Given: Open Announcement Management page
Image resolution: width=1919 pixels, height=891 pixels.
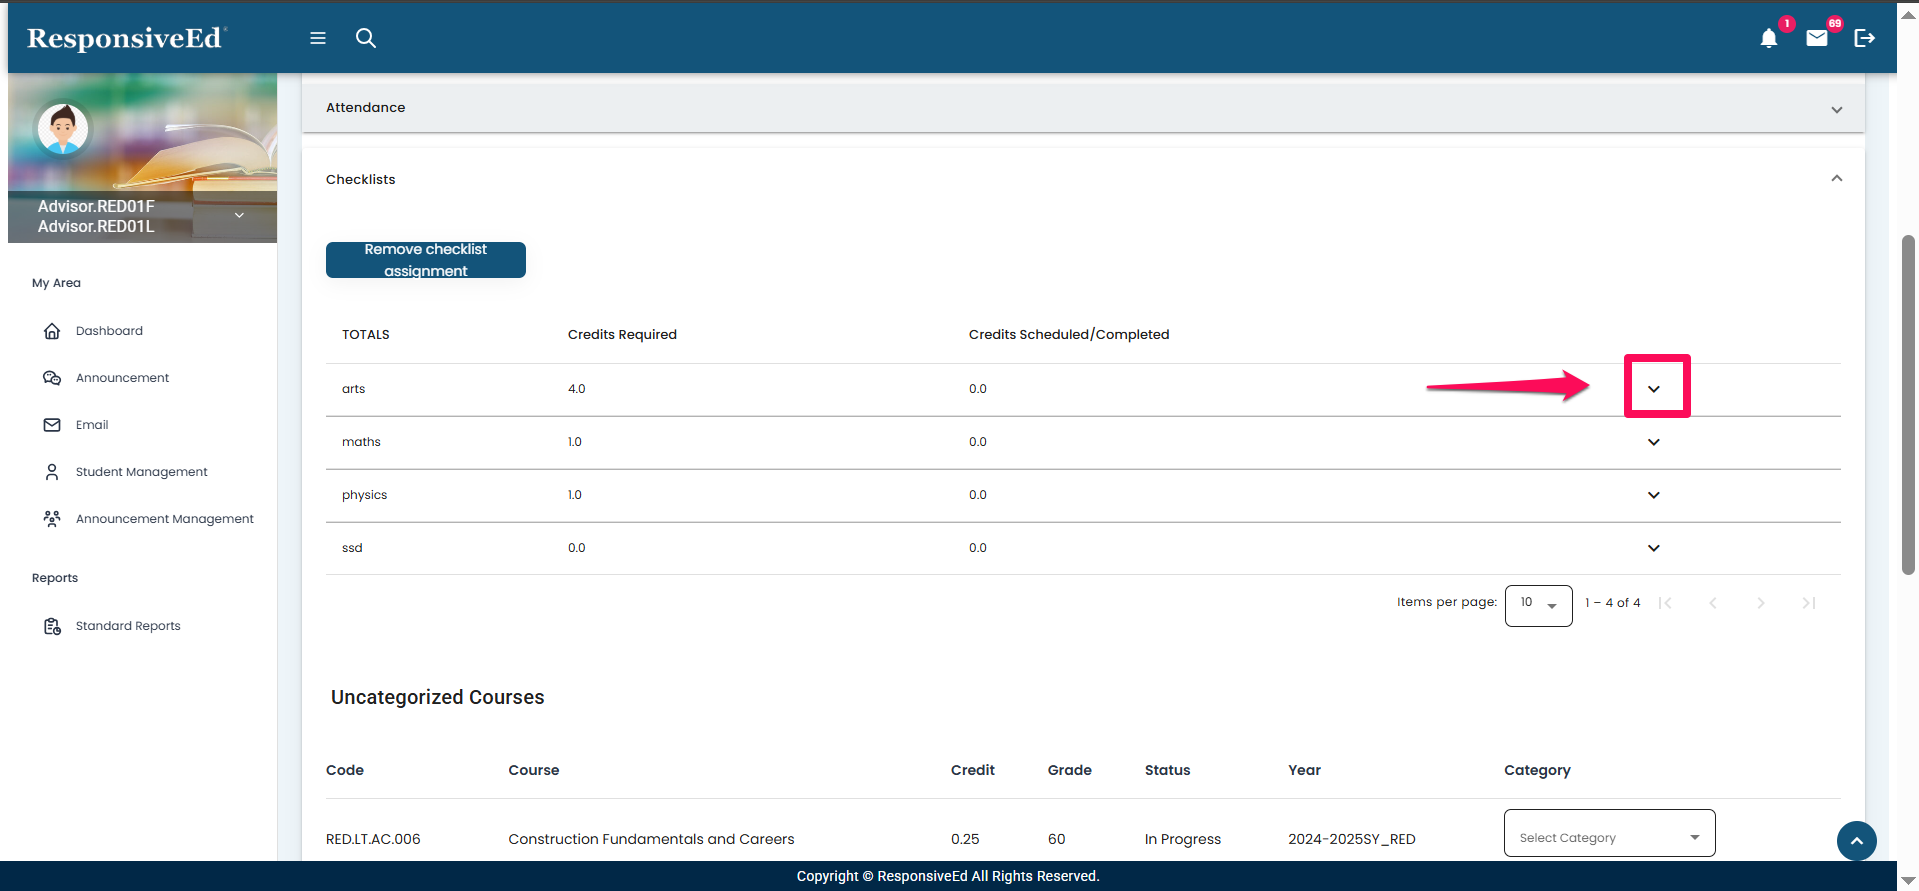Looking at the screenshot, I should 164,519.
